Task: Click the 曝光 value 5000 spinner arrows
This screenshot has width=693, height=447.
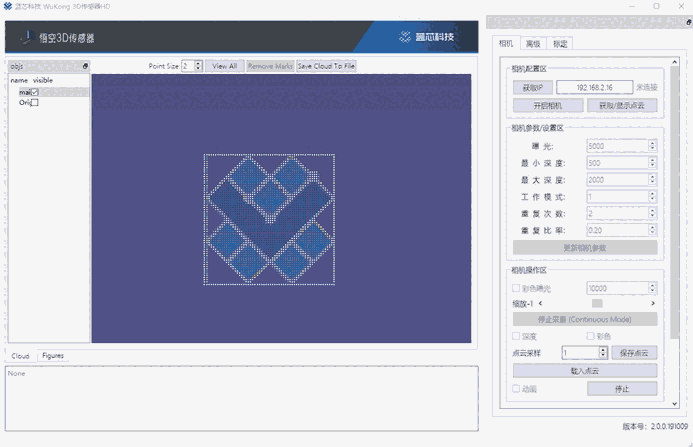Action: pos(652,146)
